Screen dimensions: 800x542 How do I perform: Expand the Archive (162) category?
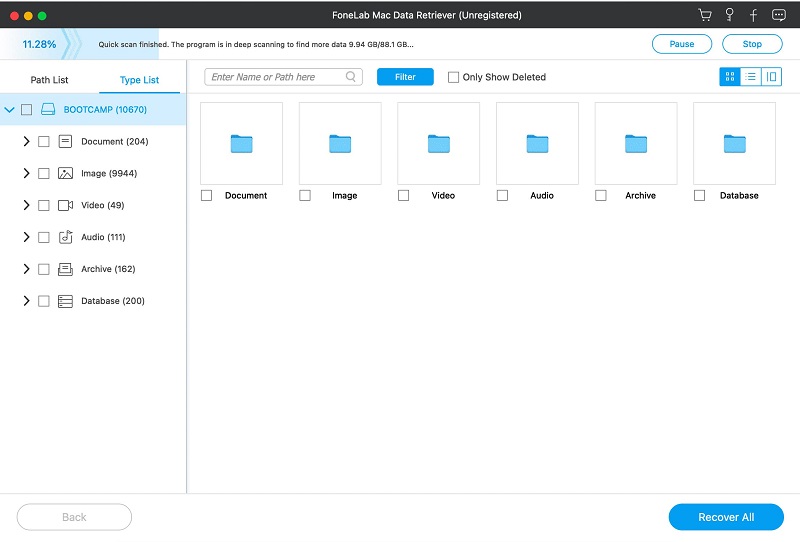click(x=27, y=269)
